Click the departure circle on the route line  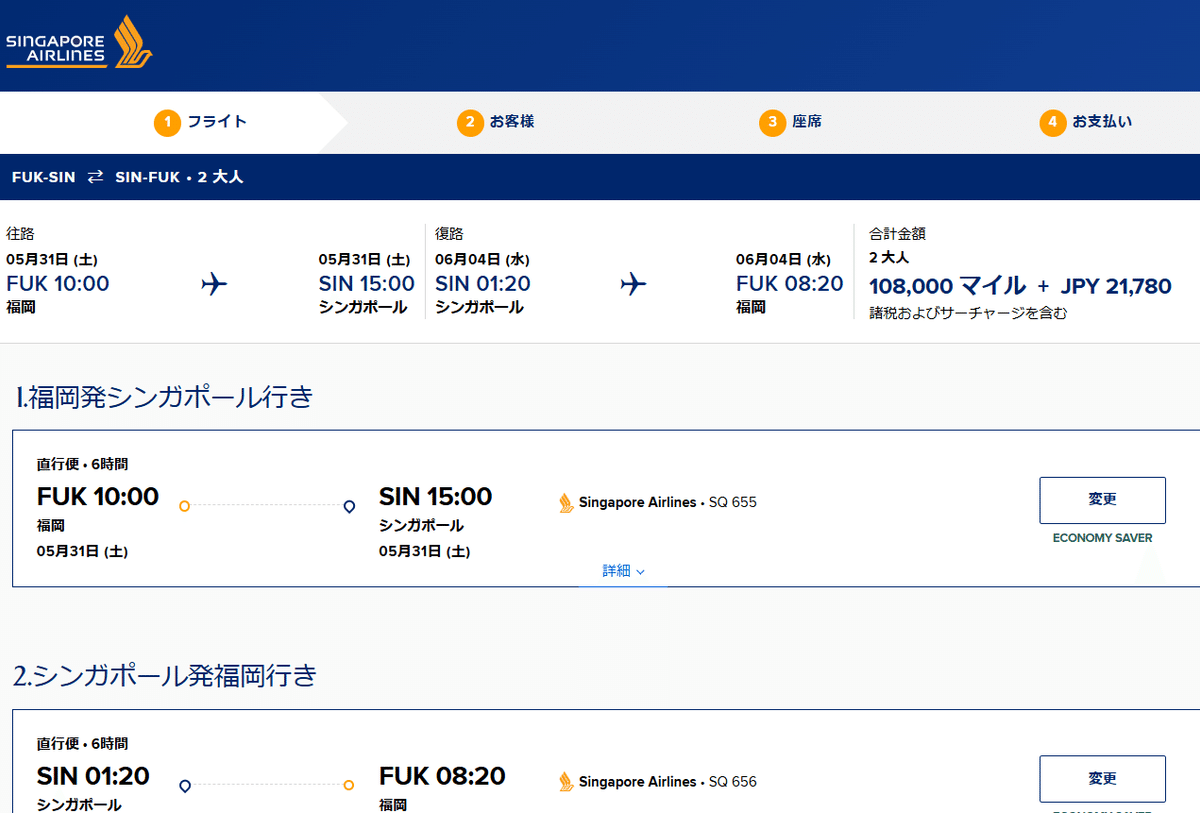point(184,506)
